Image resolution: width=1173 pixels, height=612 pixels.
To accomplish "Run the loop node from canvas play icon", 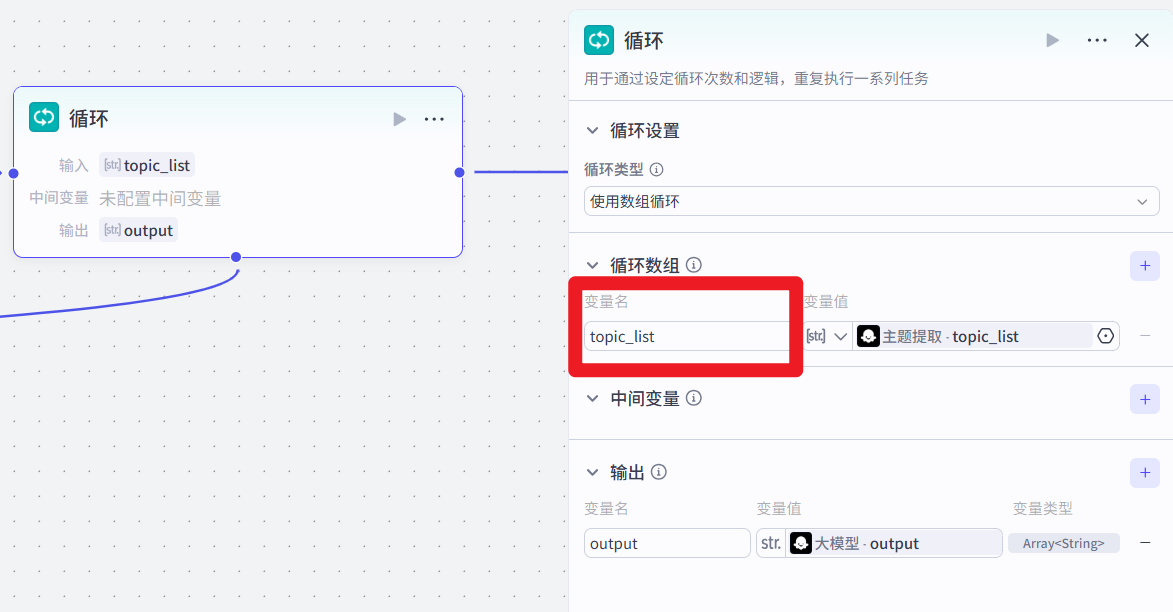I will coord(399,119).
